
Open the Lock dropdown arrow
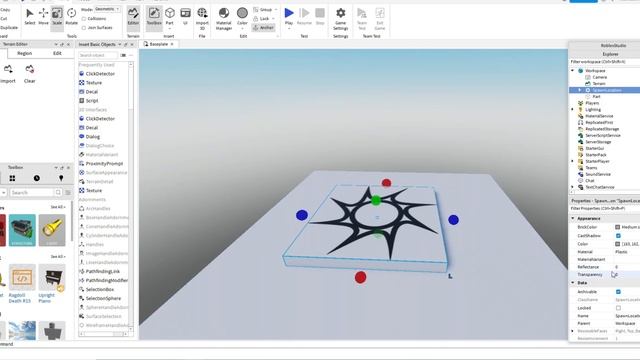273,19
